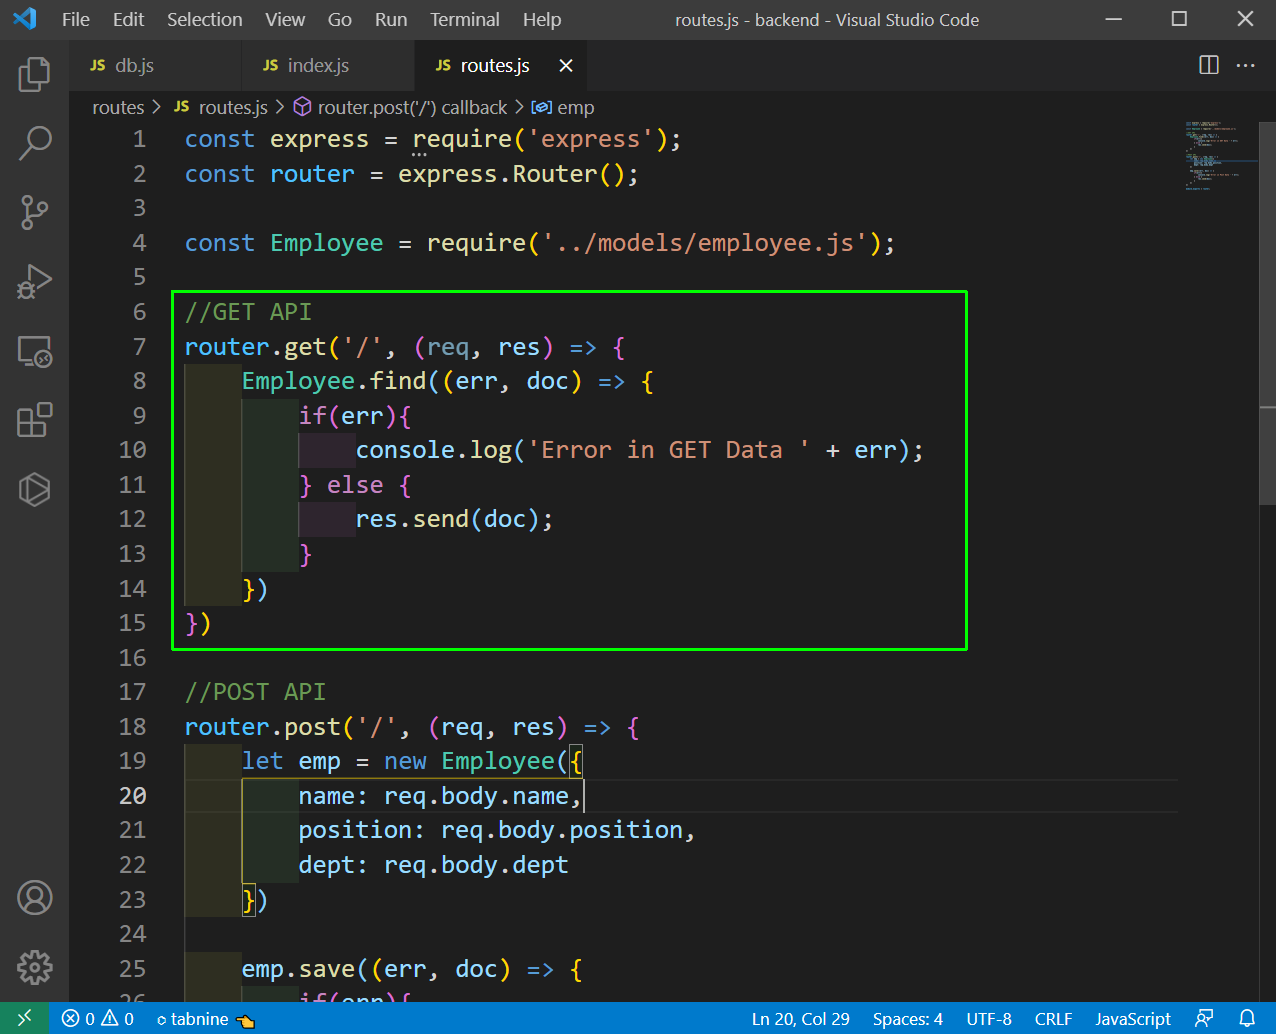
Task: Click 'emp.save' on line 25
Action: pos(298,969)
